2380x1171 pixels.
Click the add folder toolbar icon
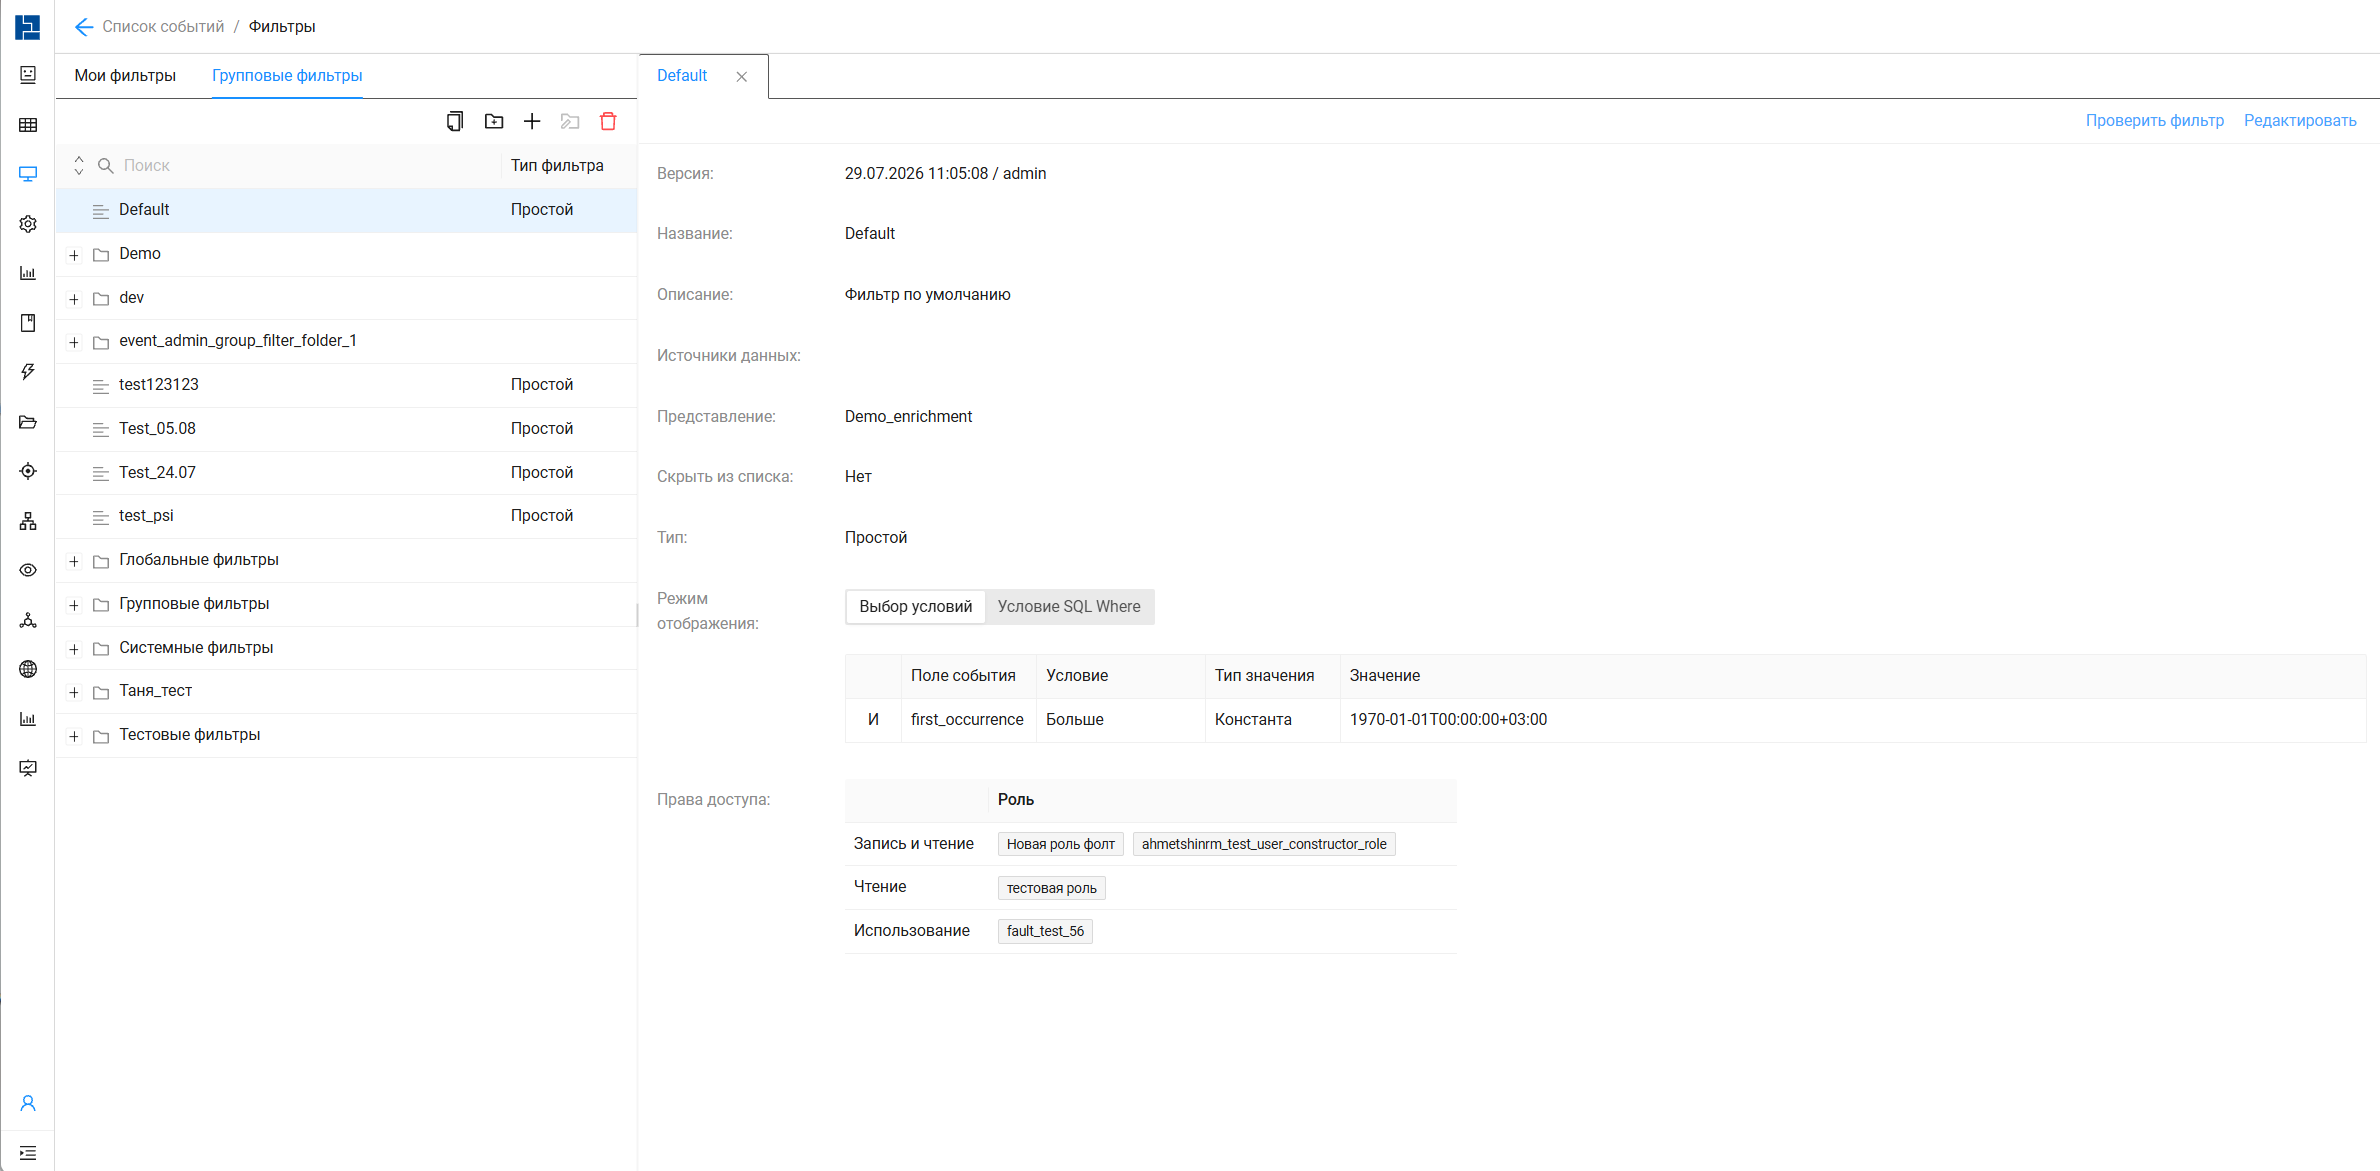[494, 121]
